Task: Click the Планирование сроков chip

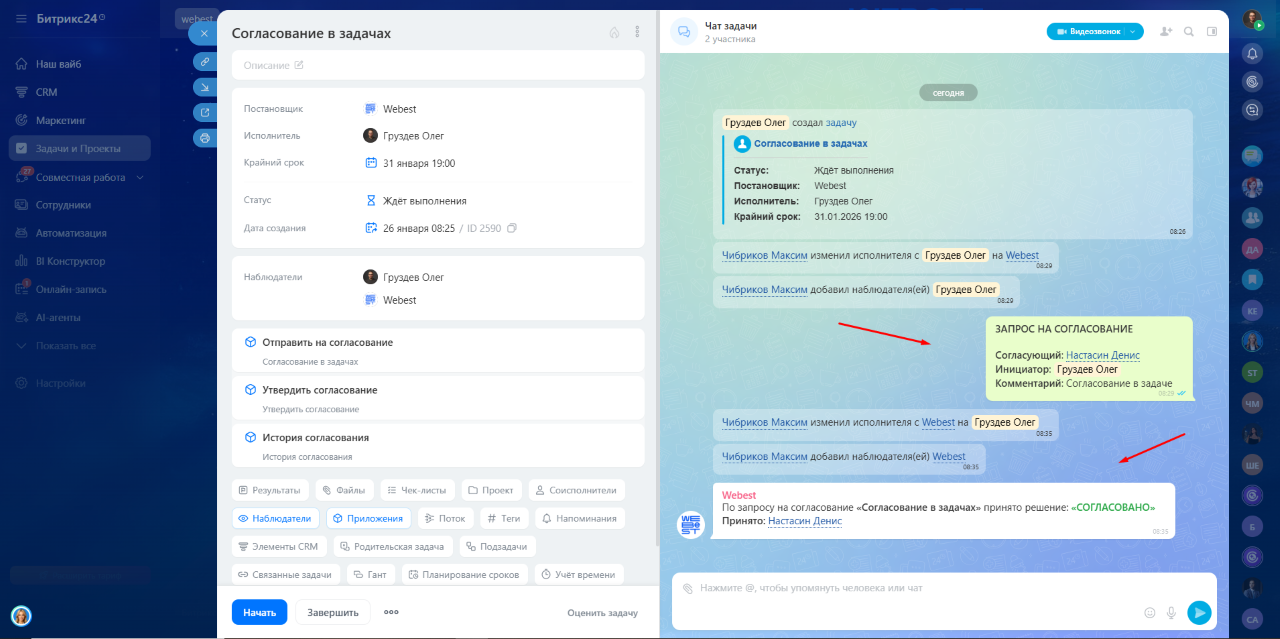Action: coord(464,574)
